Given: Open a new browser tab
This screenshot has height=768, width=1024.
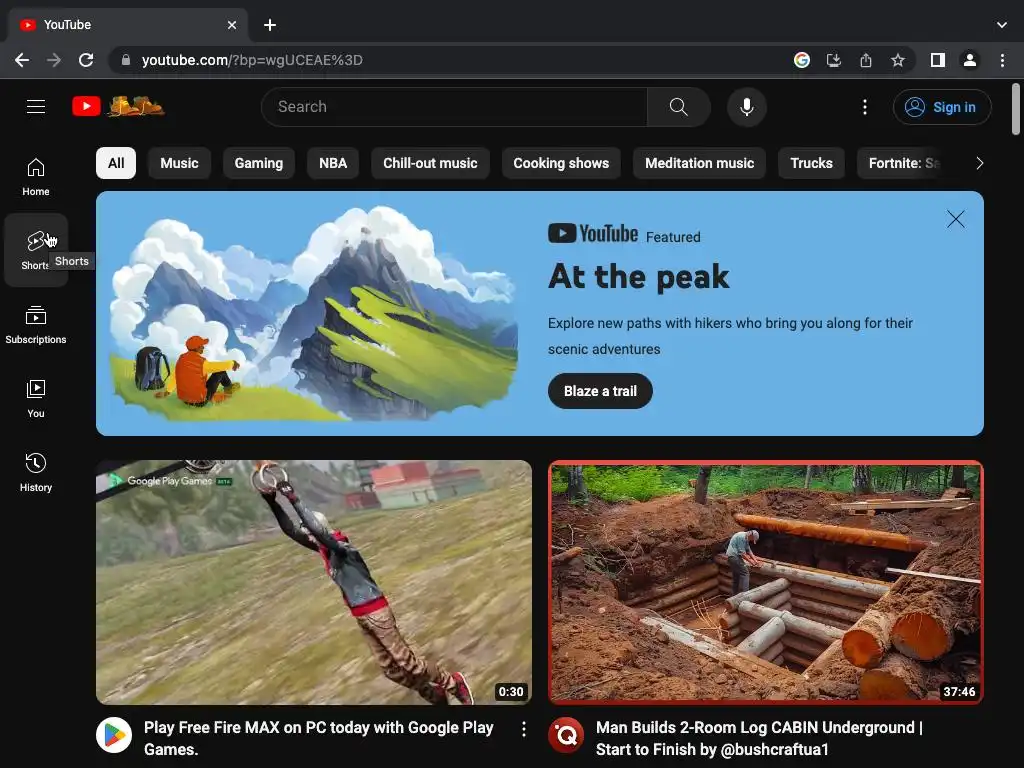Looking at the screenshot, I should click(270, 25).
